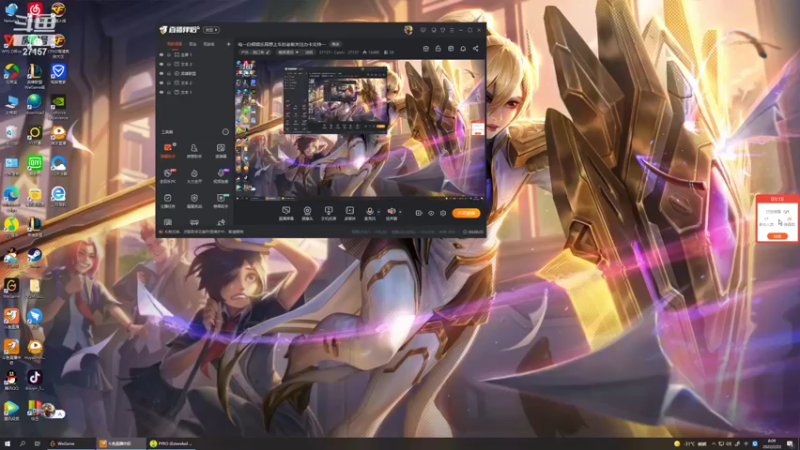Lock the 全屏1 source layer
This screenshot has width=800, height=450.
pos(169,55)
